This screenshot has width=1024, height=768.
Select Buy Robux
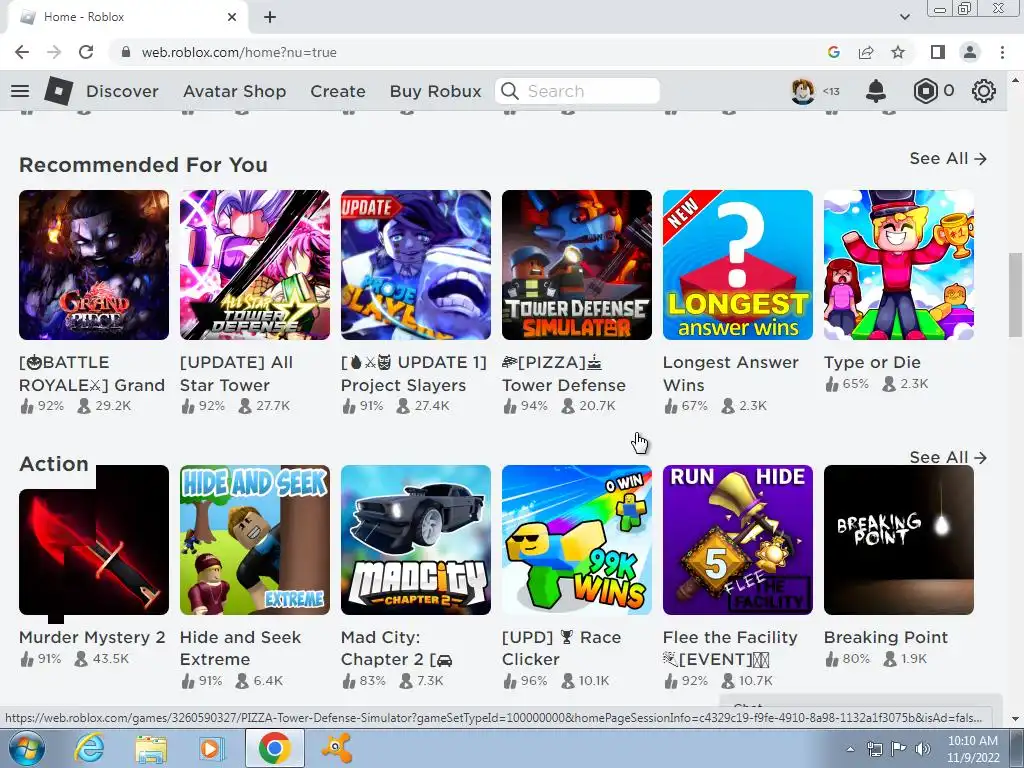tap(436, 91)
